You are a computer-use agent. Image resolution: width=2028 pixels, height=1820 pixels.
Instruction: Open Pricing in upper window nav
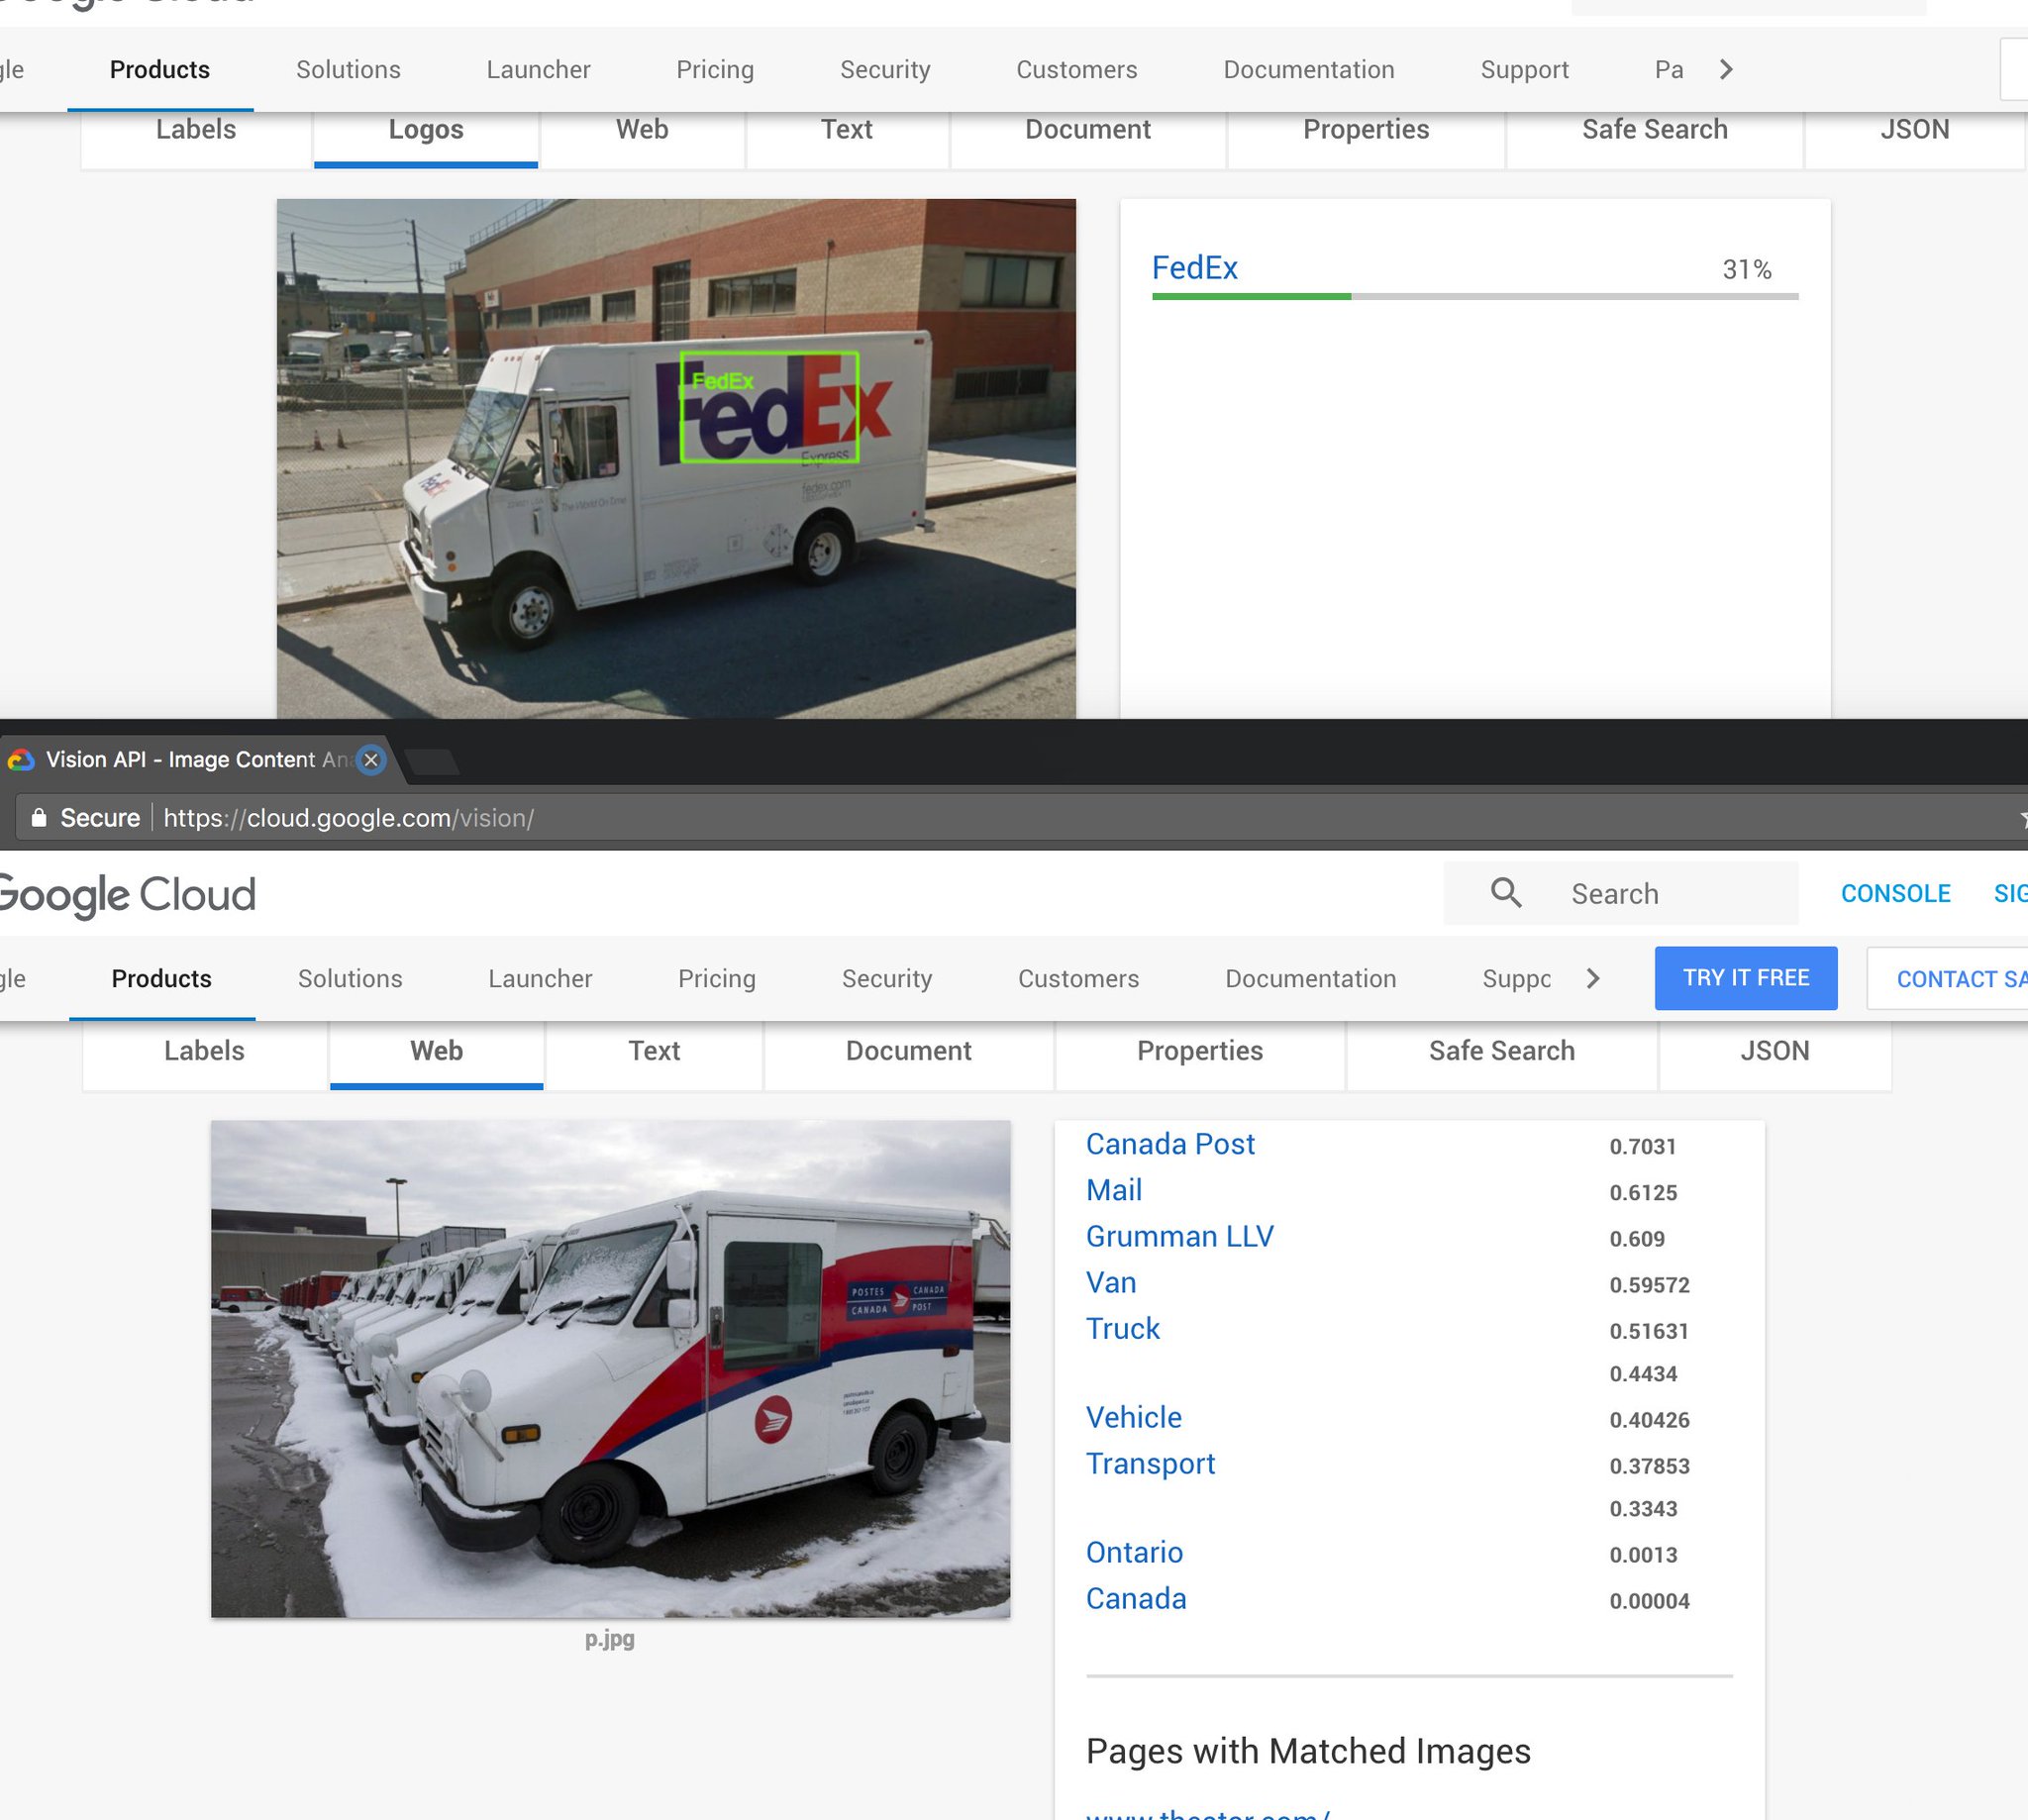tap(715, 69)
